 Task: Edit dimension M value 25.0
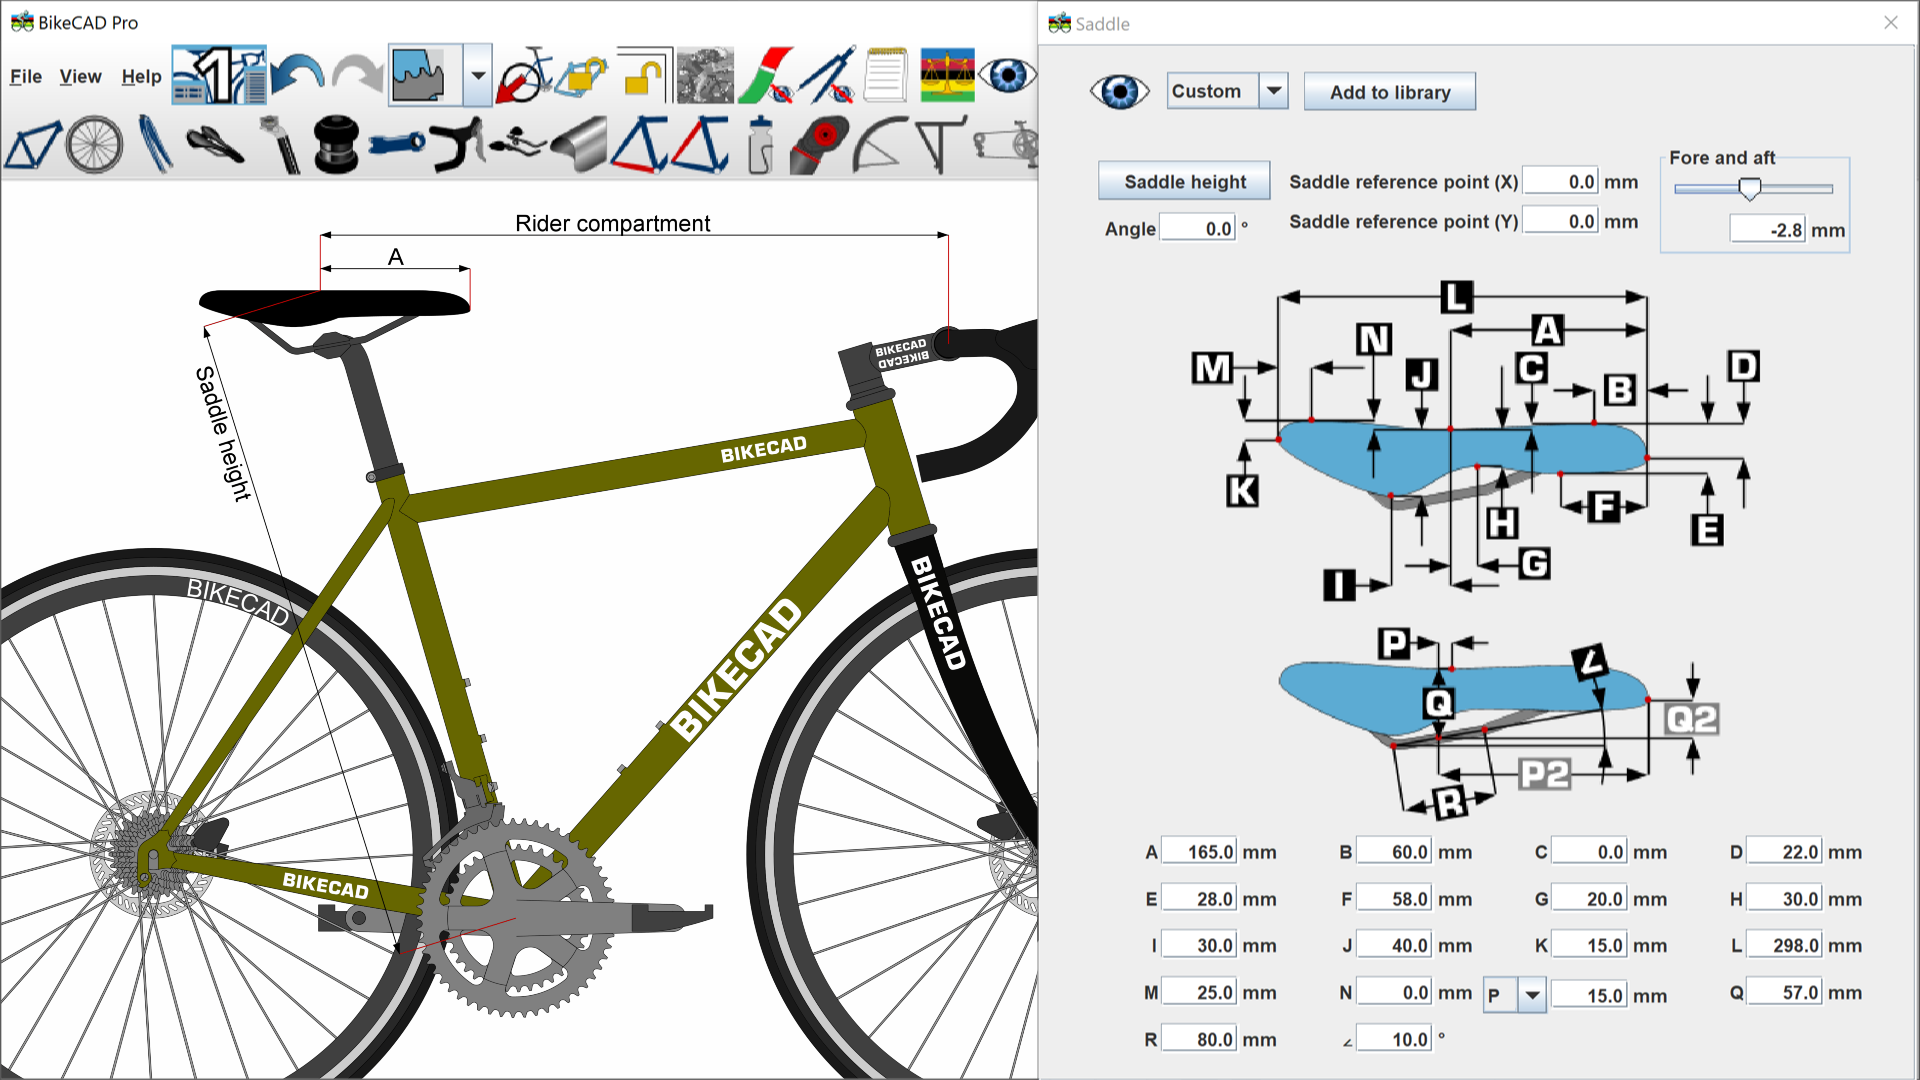1200,992
